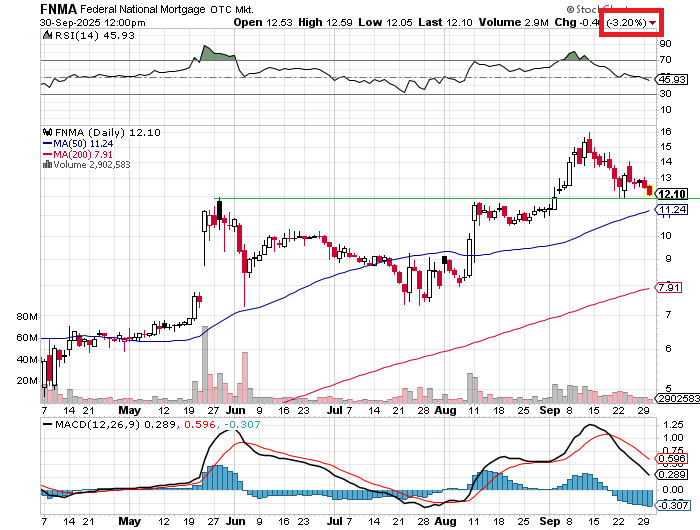Viewport: 700px width, 530px height.
Task: Click the Aug label on the price panel date axis
Action: coord(446,410)
